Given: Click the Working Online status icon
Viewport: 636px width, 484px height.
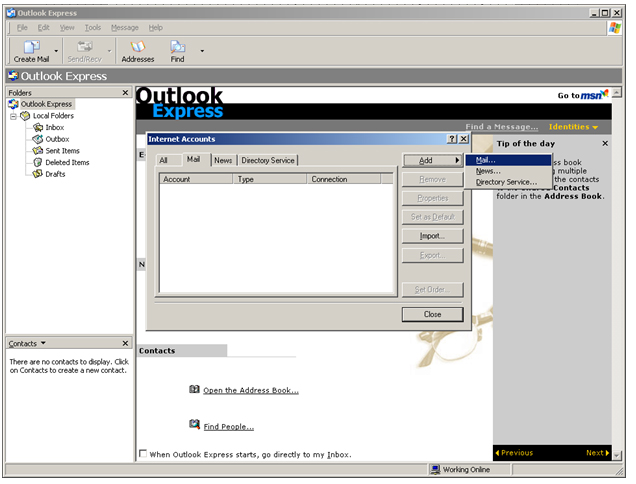Looking at the screenshot, I should click(x=436, y=470).
